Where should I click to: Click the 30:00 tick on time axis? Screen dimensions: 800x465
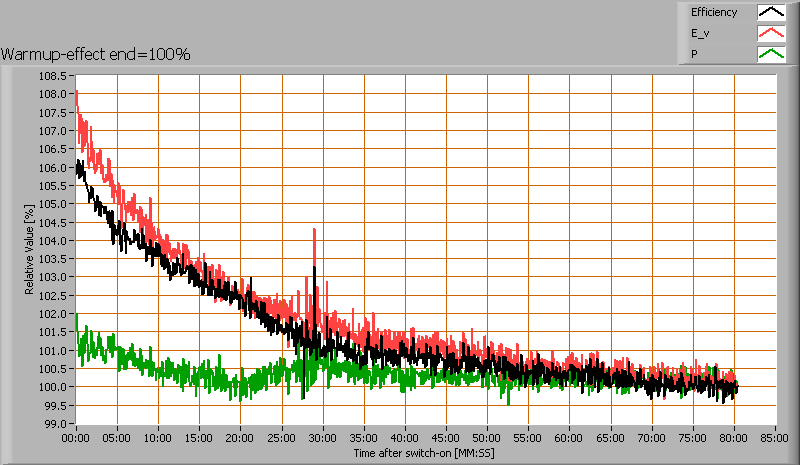tap(323, 437)
